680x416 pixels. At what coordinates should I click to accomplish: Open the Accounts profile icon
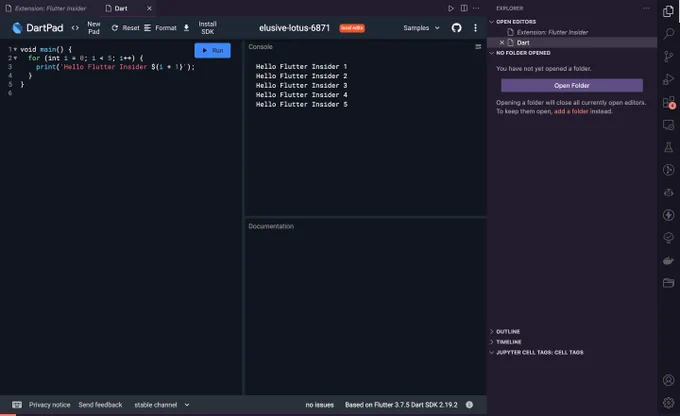pyautogui.click(x=668, y=380)
